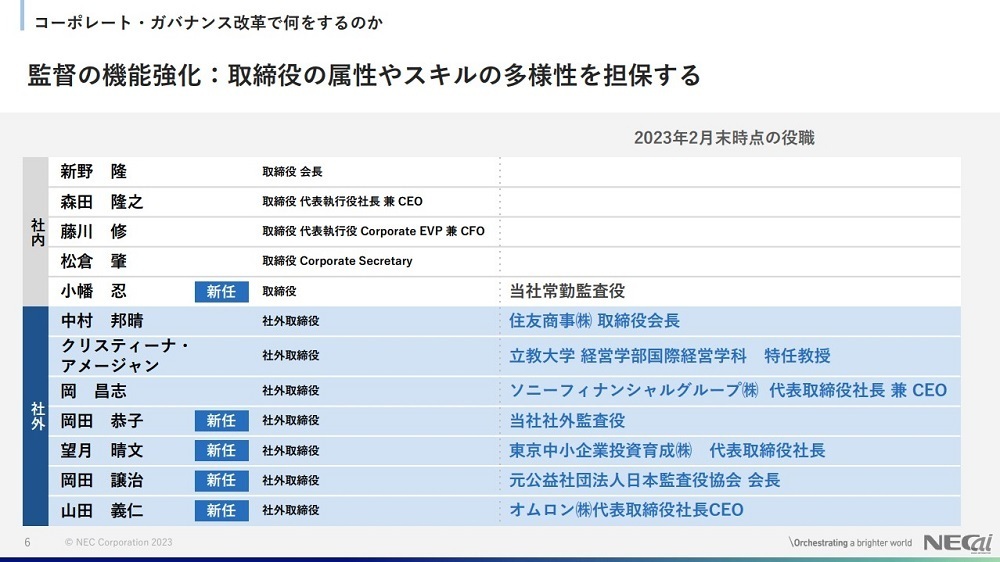This screenshot has width=1000, height=562.
Task: Click the 新任 badge beside 小幡 忍
Action: (221, 292)
